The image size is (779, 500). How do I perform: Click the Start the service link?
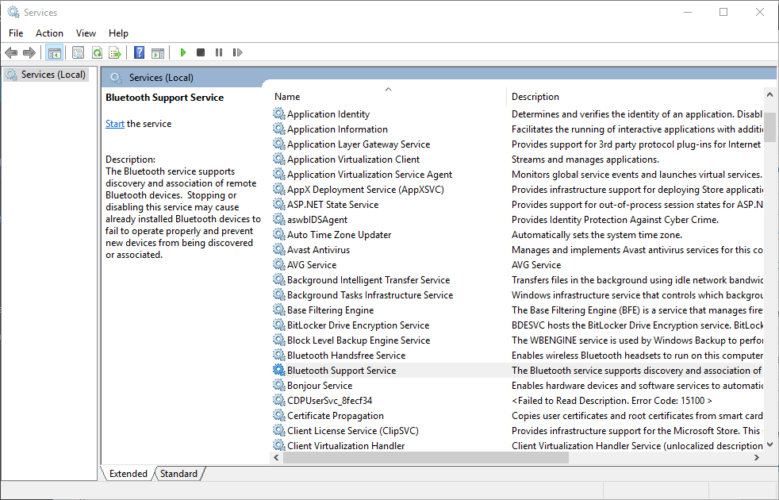click(x=115, y=124)
